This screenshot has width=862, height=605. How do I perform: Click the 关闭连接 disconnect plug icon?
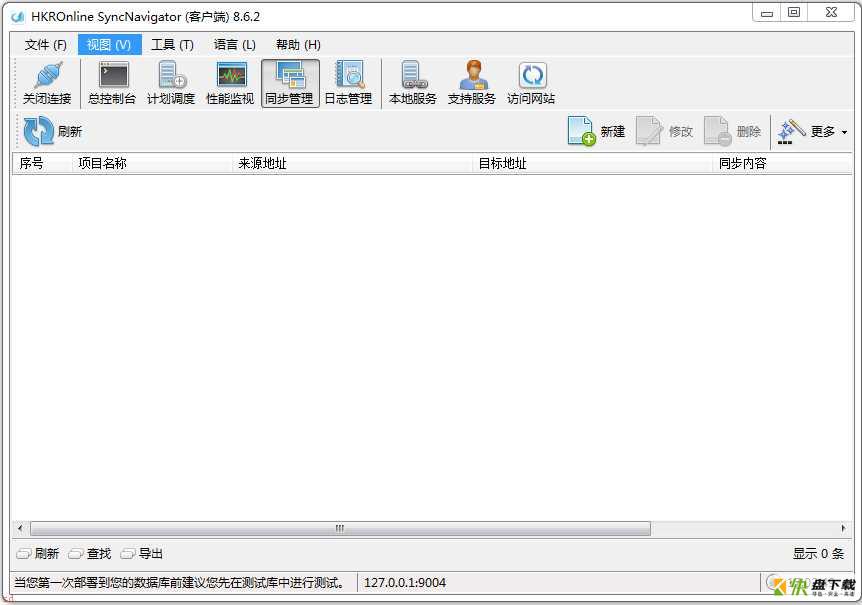click(47, 84)
